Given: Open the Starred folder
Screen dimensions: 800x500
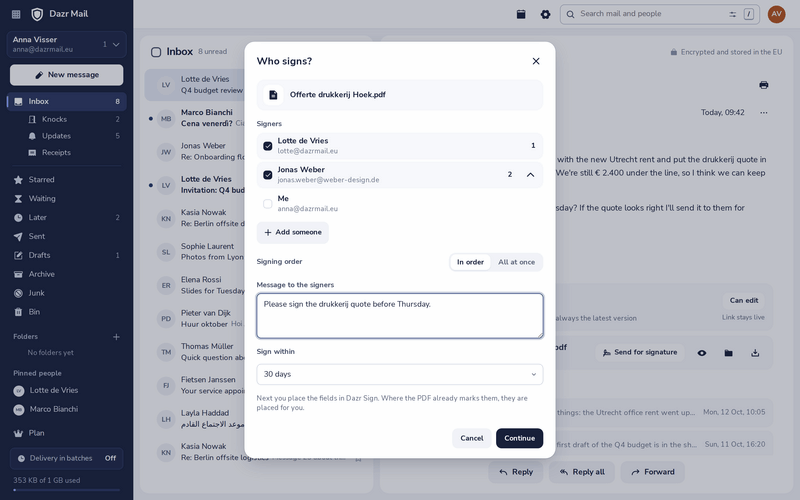Looking at the screenshot, I should click(x=66, y=180).
